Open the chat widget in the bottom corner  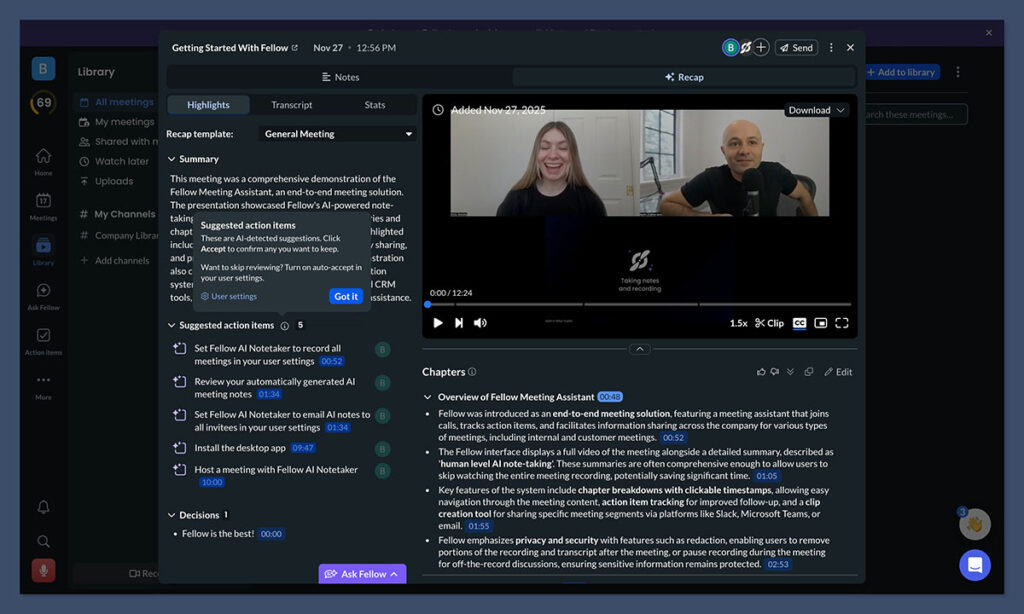(975, 565)
